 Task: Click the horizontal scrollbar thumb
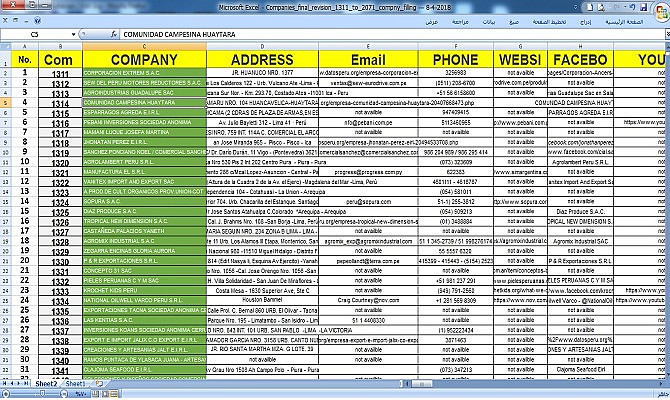click(422, 384)
